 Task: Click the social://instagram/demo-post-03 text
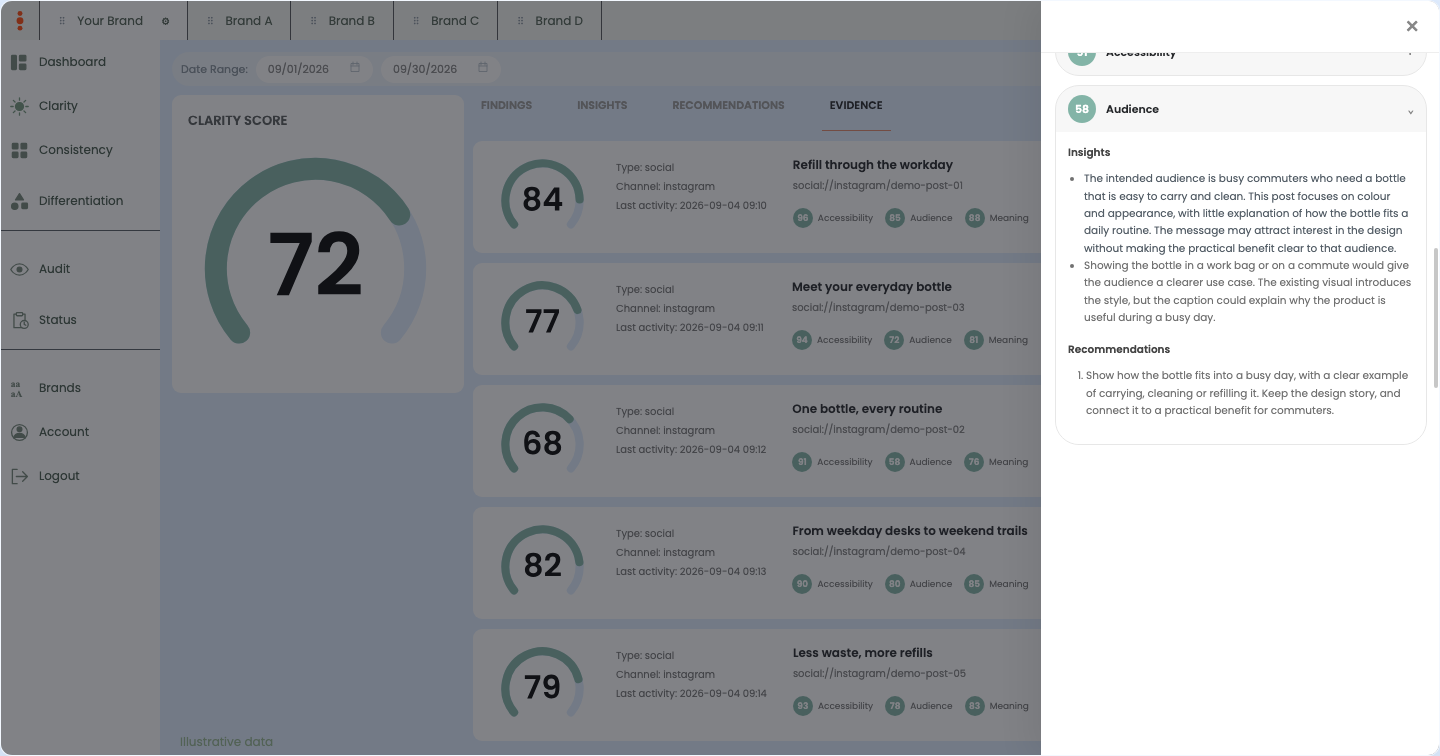point(878,308)
